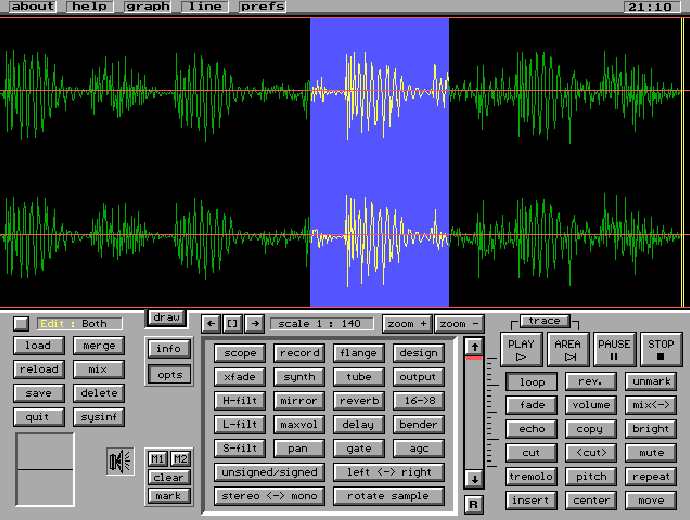Play the marked AREA
This screenshot has height=520, width=690.
click(x=568, y=349)
